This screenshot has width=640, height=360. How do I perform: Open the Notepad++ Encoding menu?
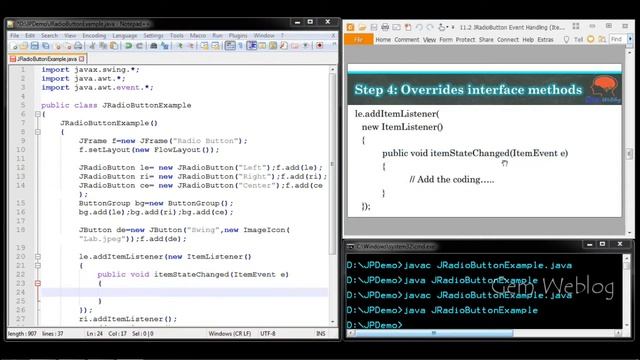click(94, 36)
